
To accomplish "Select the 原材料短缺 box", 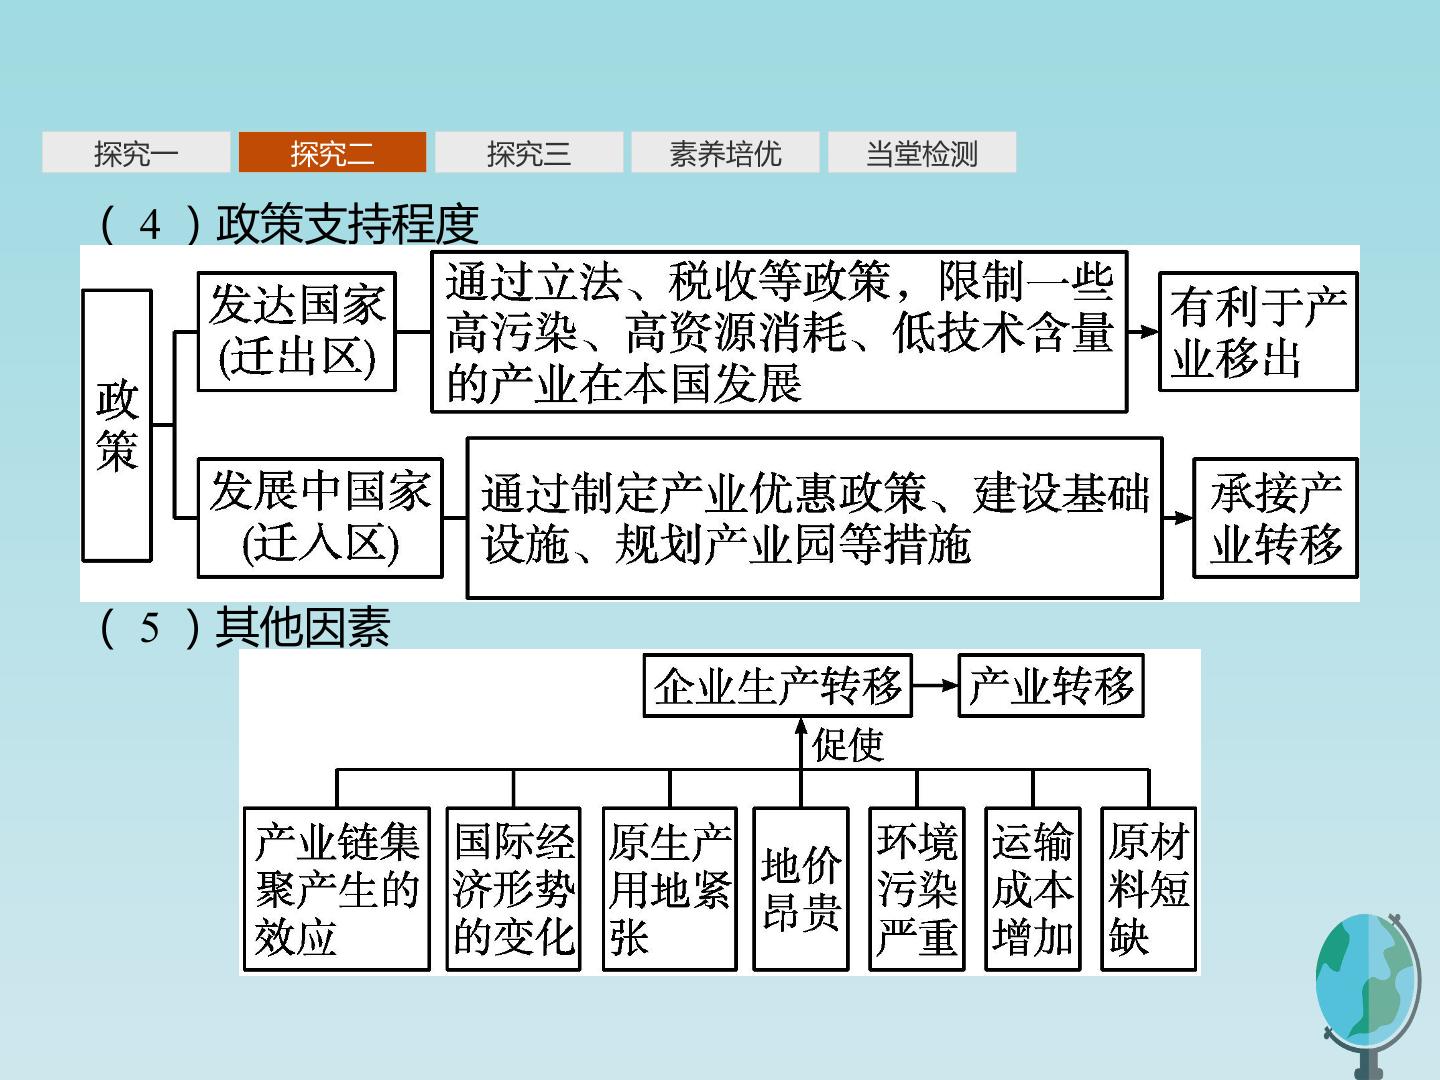I will (1148, 889).
